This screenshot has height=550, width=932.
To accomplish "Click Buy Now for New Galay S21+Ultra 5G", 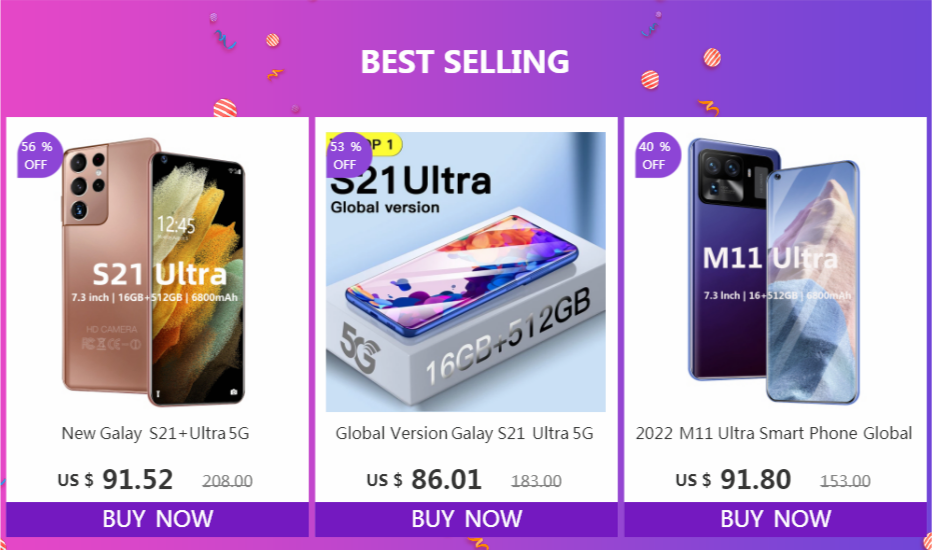I will [158, 519].
